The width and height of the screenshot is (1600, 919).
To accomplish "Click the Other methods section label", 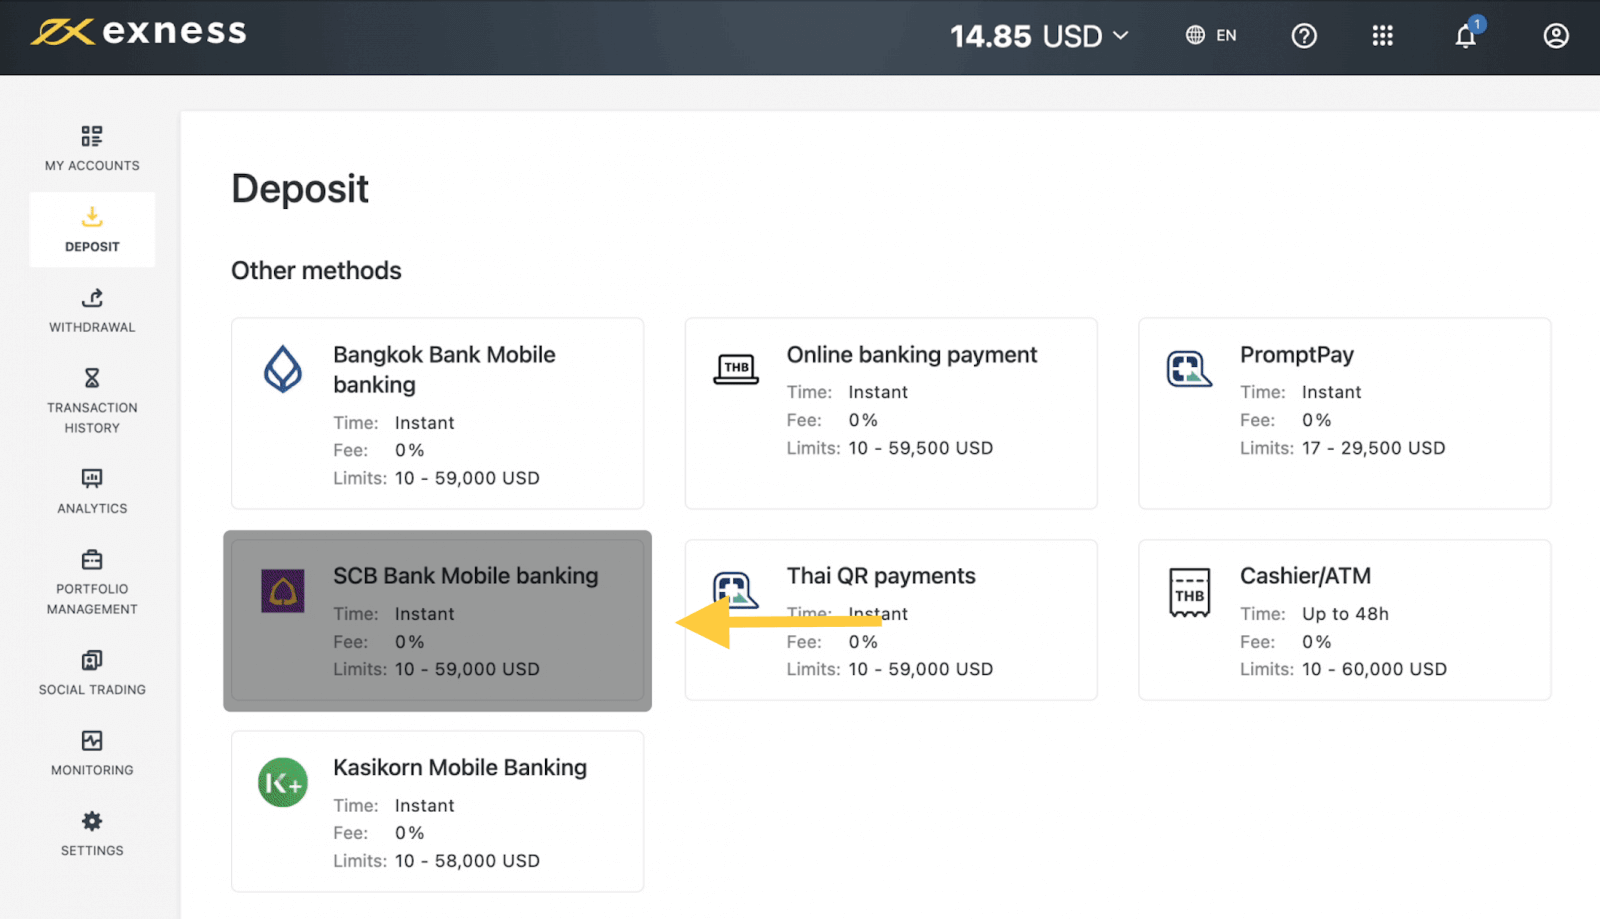I will click(316, 271).
